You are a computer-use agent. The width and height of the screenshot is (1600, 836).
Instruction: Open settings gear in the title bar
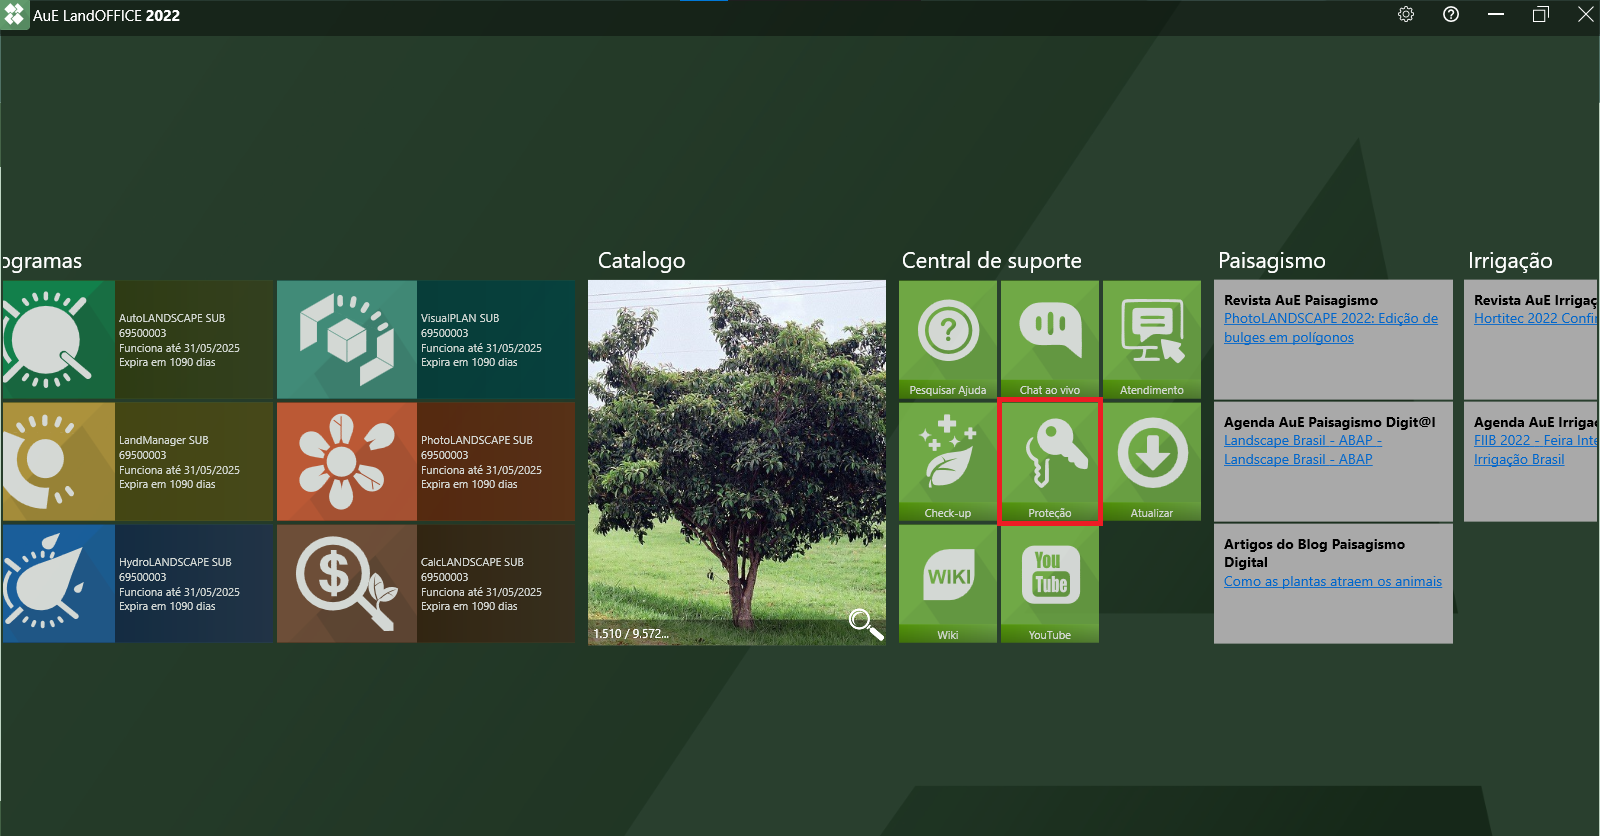1406,14
